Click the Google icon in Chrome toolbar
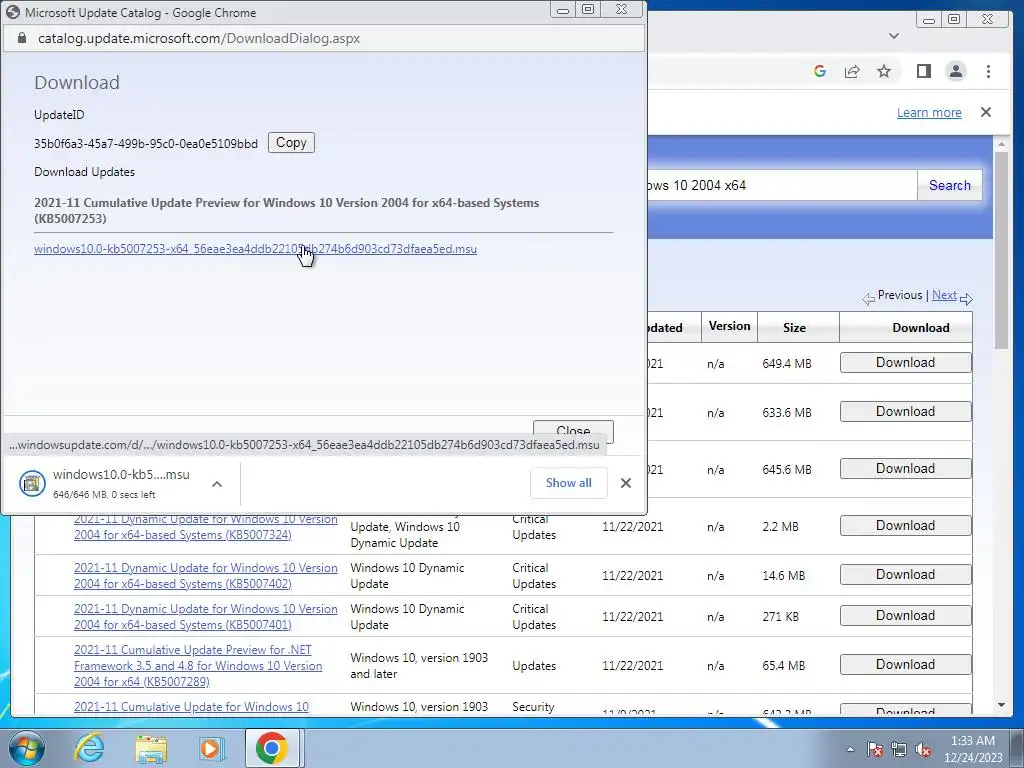Screen dimensions: 1024x768 point(820,71)
